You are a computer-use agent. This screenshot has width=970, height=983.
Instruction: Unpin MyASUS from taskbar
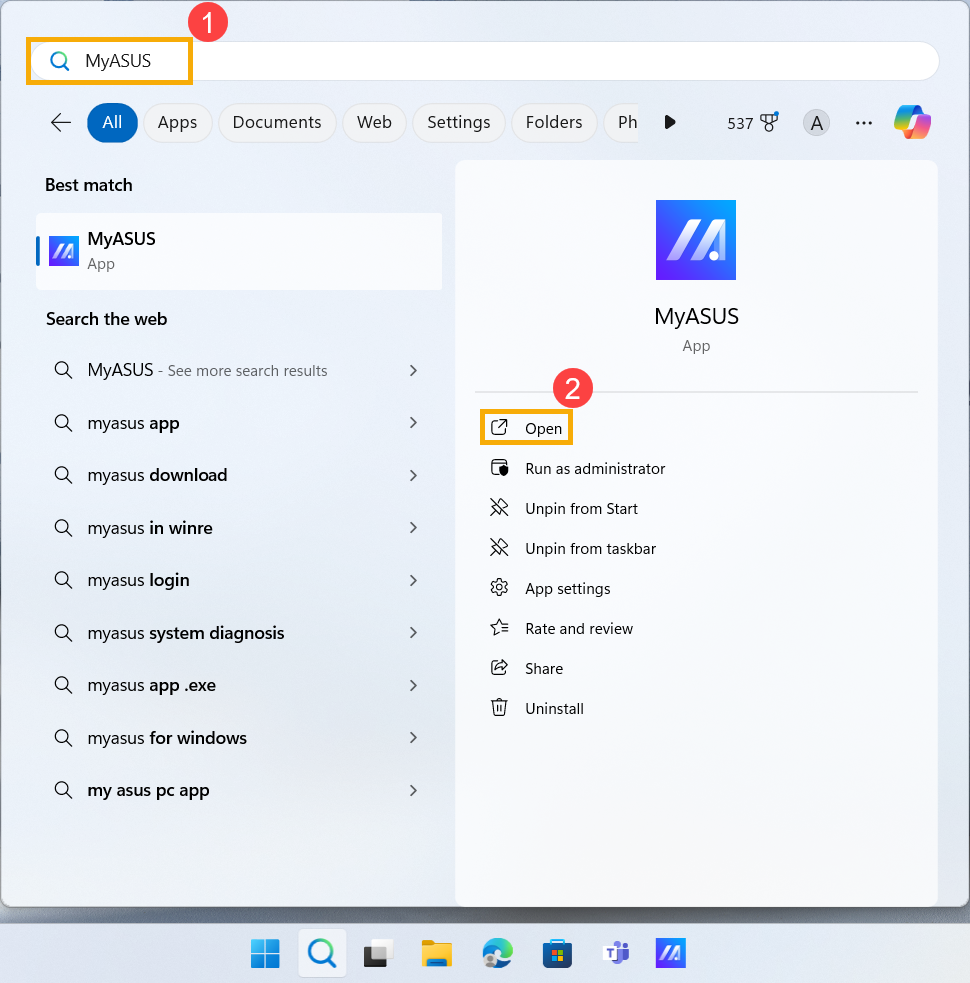[572, 549]
